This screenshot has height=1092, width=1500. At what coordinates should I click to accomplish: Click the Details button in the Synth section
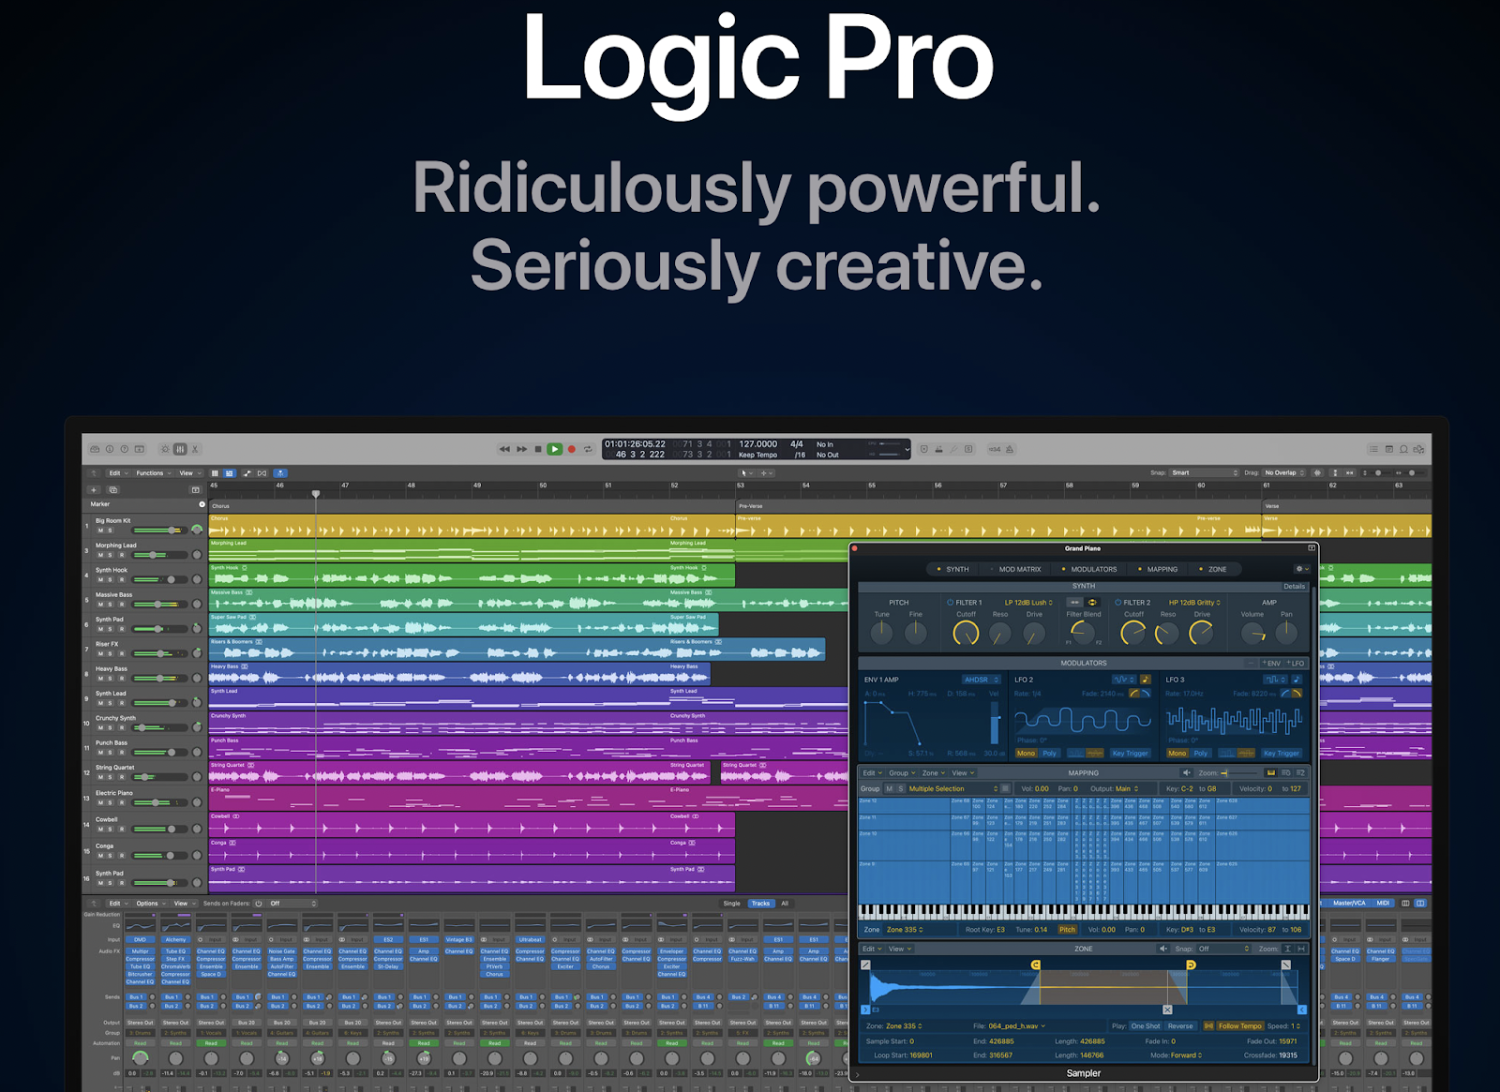click(x=1294, y=586)
